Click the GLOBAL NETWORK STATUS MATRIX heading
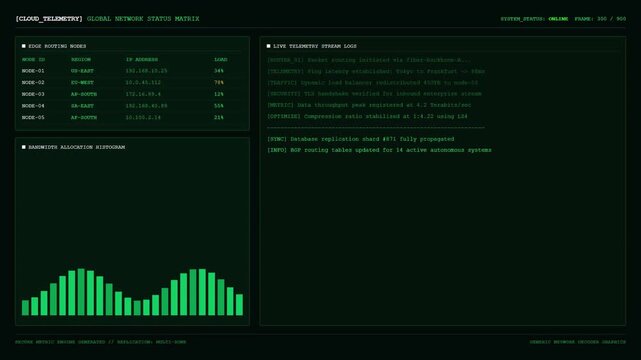 [x=143, y=19]
